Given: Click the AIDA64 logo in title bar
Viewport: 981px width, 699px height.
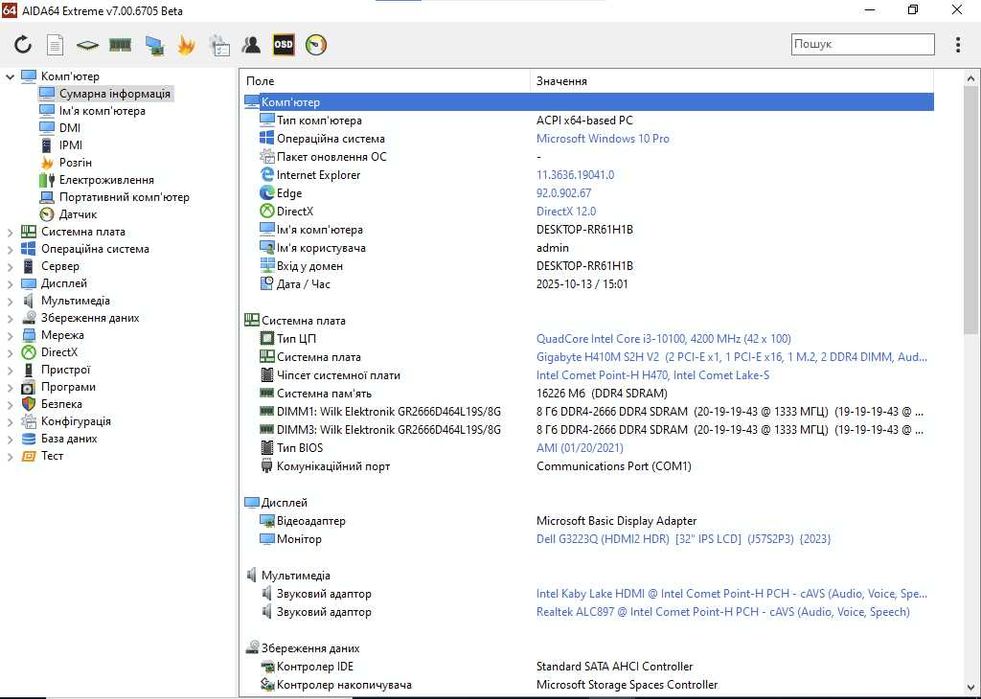Looking at the screenshot, I should pyautogui.click(x=9, y=11).
